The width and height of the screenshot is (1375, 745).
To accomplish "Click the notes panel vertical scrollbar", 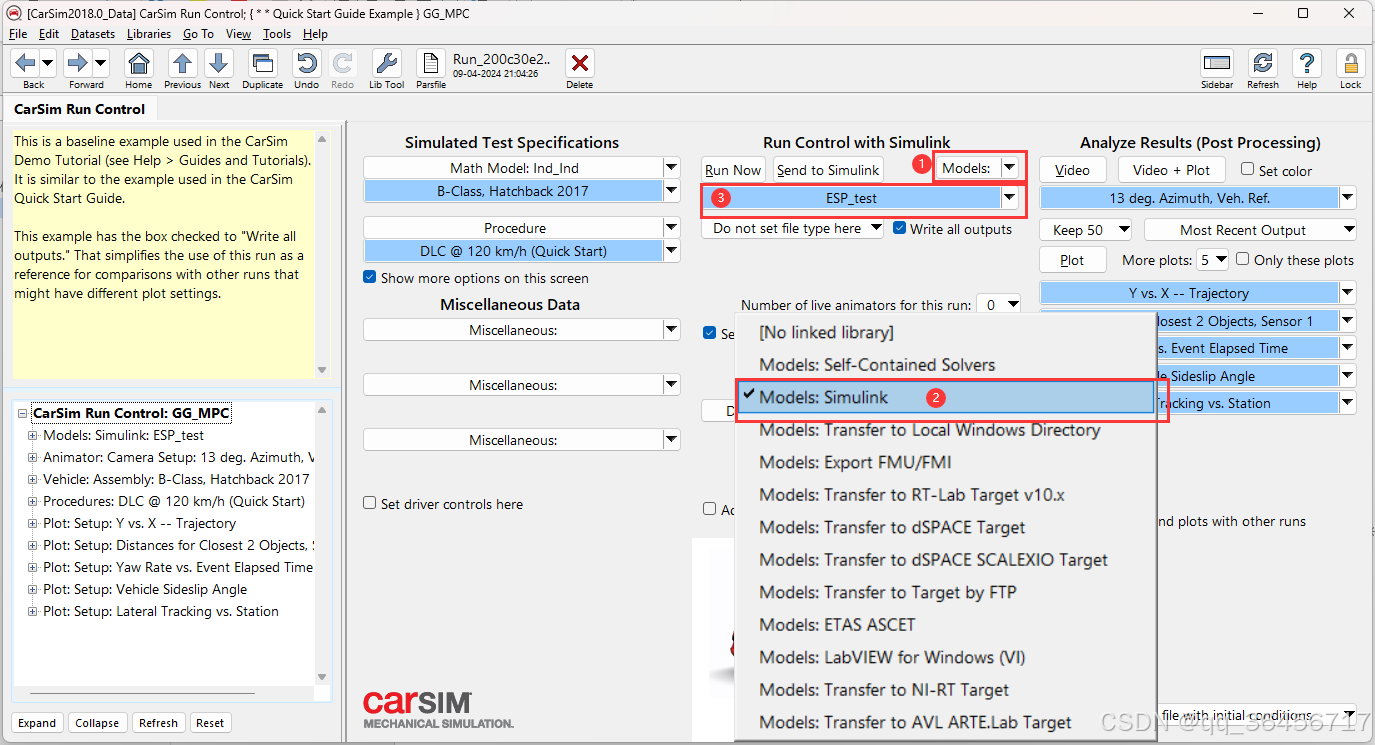I will click(322, 254).
